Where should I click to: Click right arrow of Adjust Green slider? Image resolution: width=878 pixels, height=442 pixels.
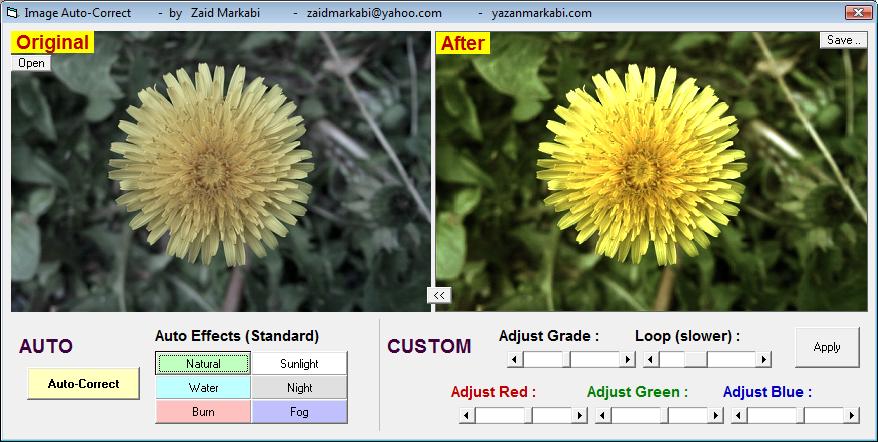[x=716, y=415]
